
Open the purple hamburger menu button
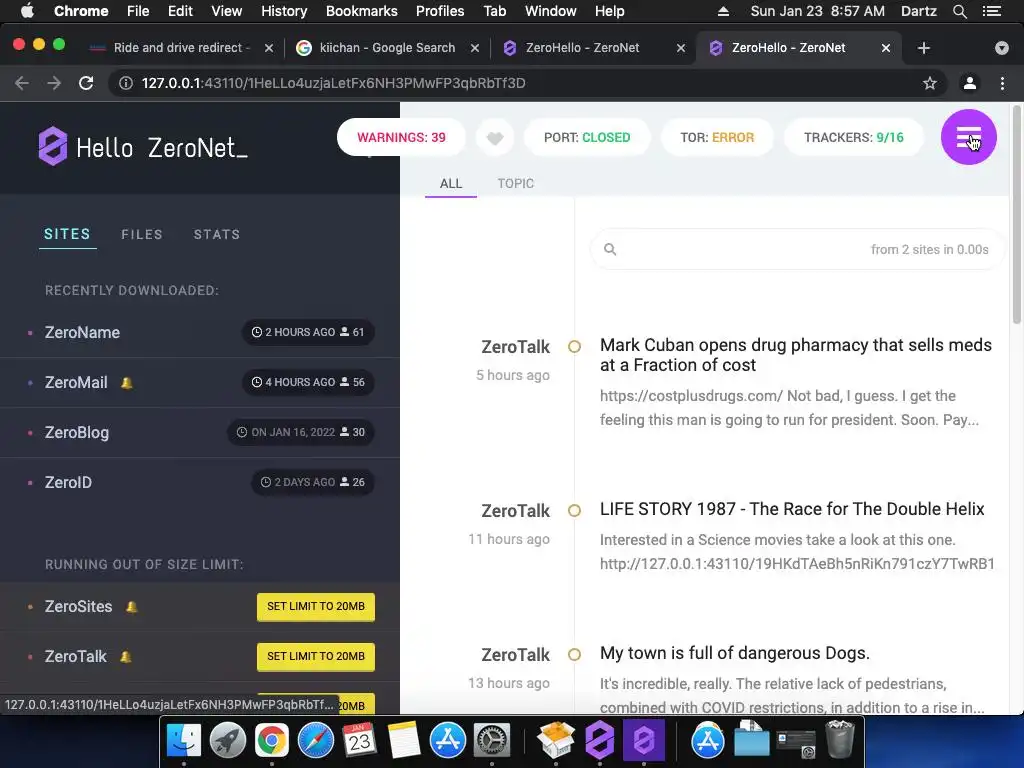pos(968,137)
